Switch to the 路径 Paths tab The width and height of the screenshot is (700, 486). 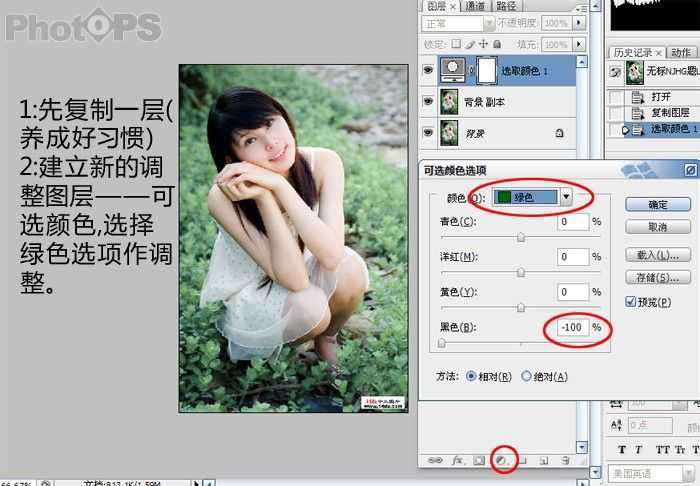point(507,6)
